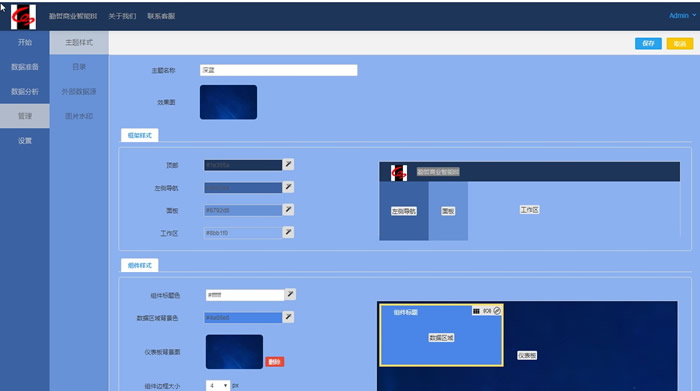Image resolution: width=700 pixels, height=391 pixels.
Task: Click the 组件标题色 color picker icon
Action: click(290, 294)
